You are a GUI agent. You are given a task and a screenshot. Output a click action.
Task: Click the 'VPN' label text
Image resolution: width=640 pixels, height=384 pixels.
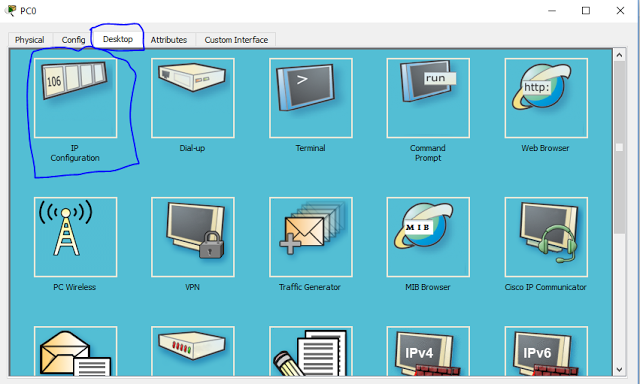tap(192, 287)
